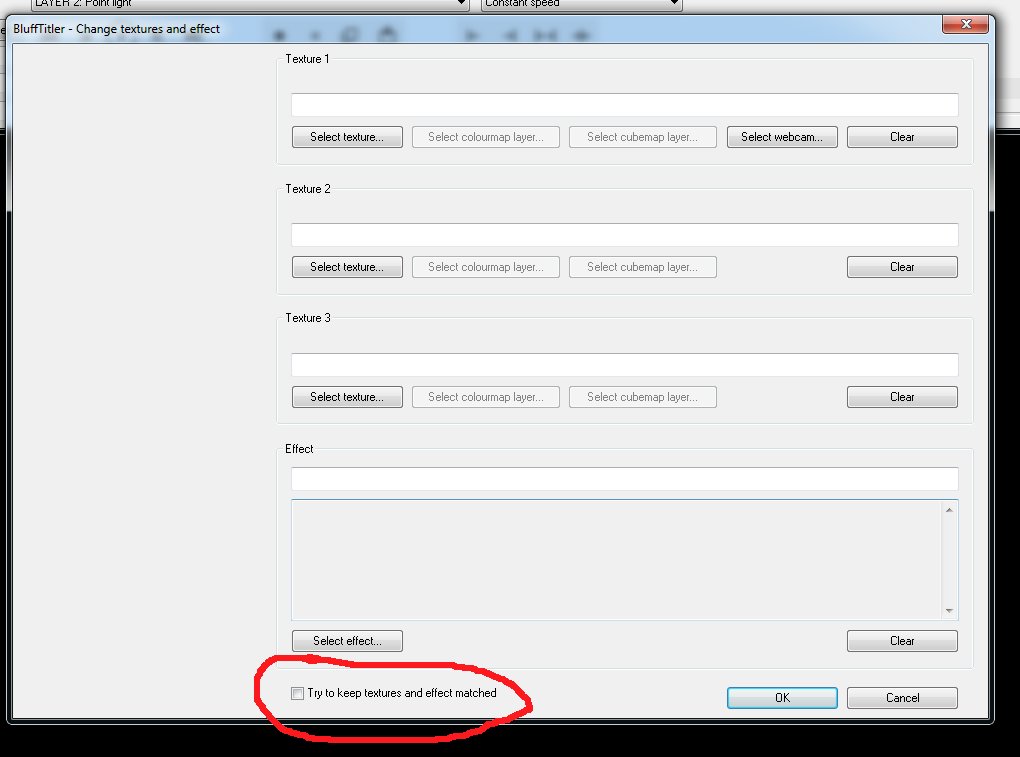Click Select cubemap layer in Texture 1
Image resolution: width=1020 pixels, height=757 pixels.
pos(643,137)
